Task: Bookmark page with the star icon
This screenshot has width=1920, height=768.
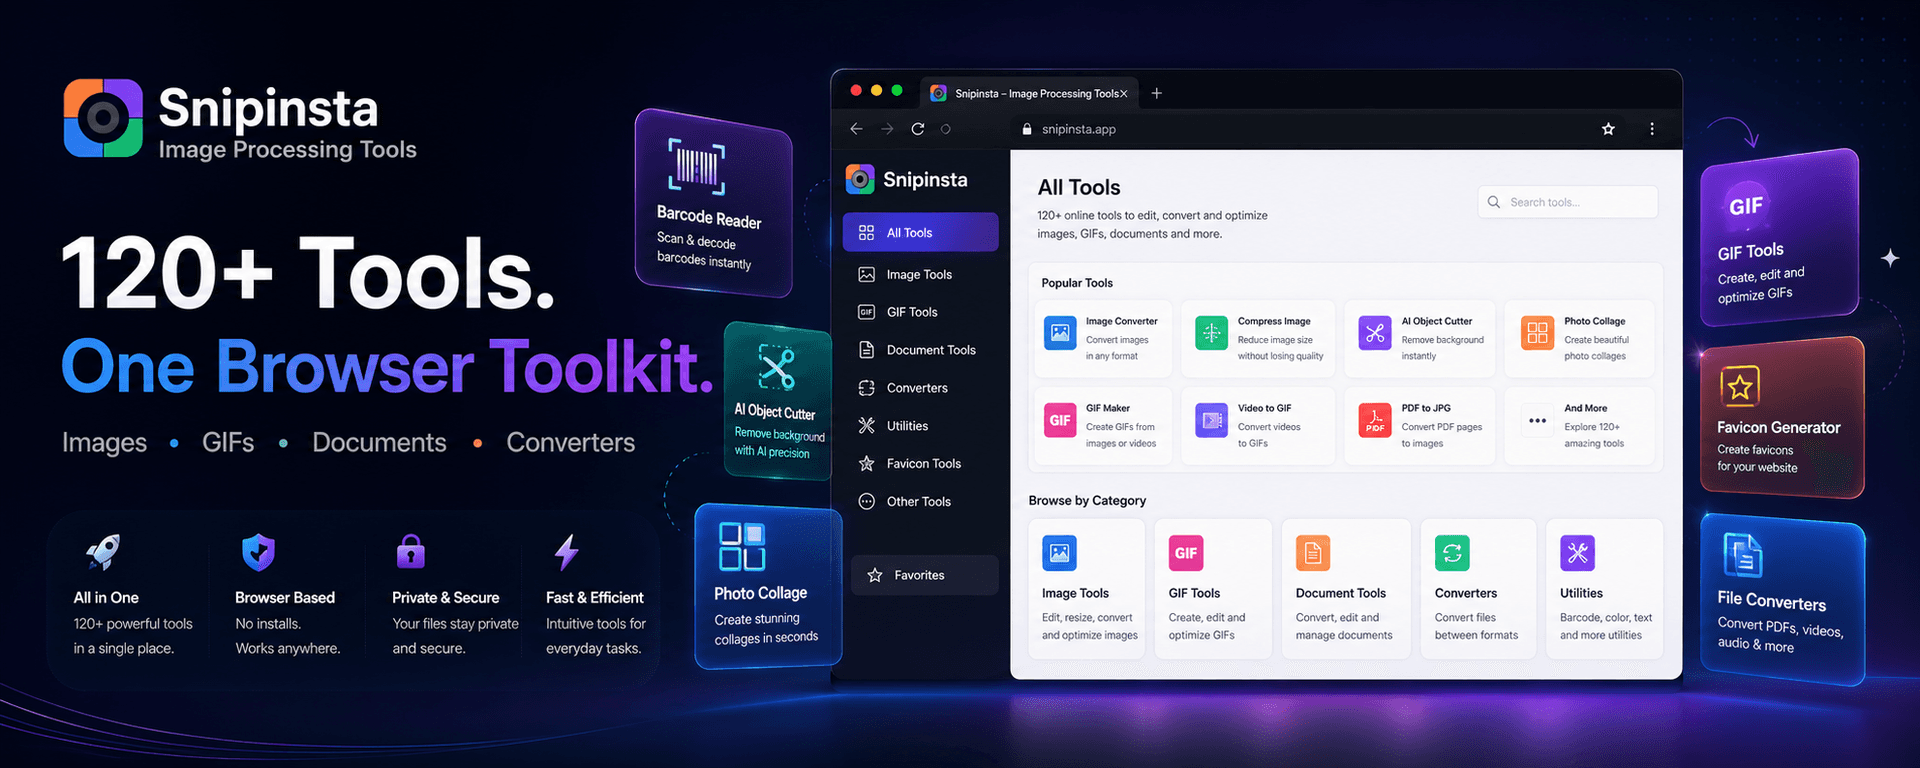Action: pos(1608,129)
